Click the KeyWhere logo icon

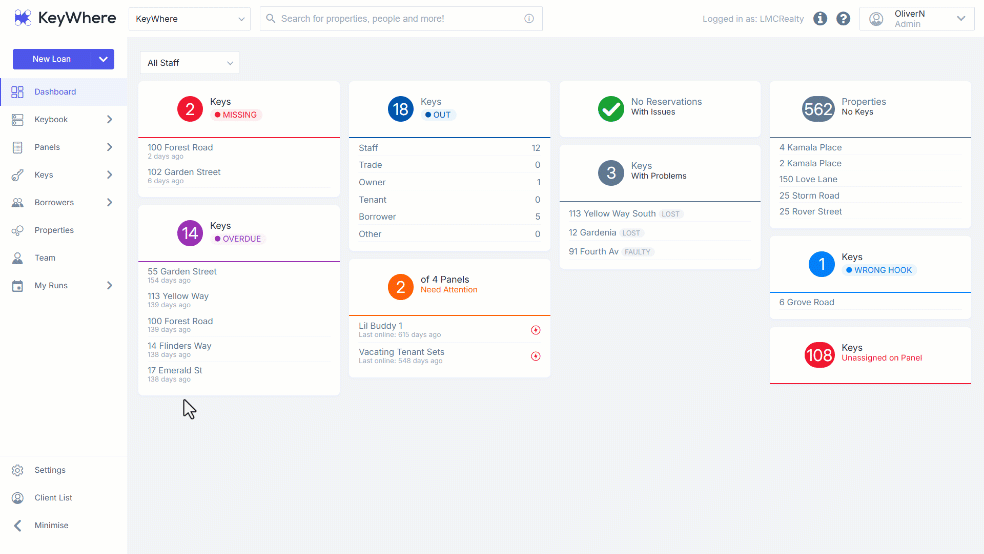coord(23,18)
